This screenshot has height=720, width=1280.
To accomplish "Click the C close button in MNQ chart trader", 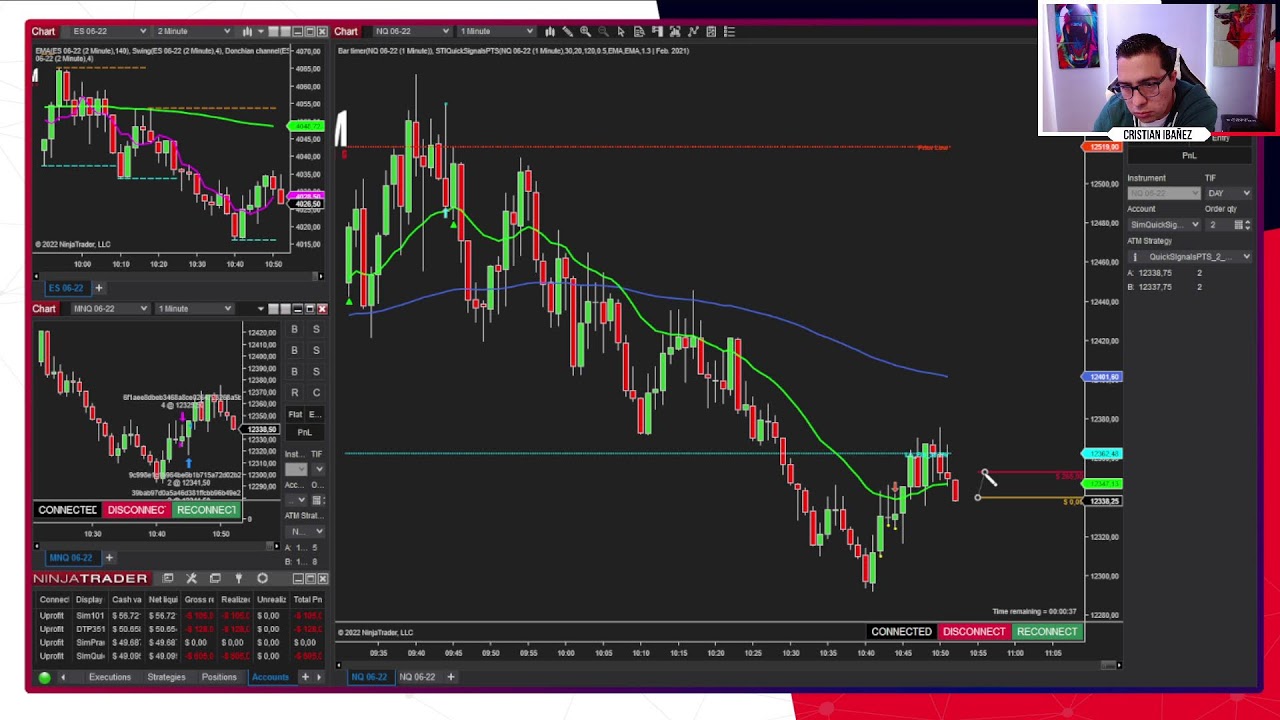I will click(x=316, y=393).
